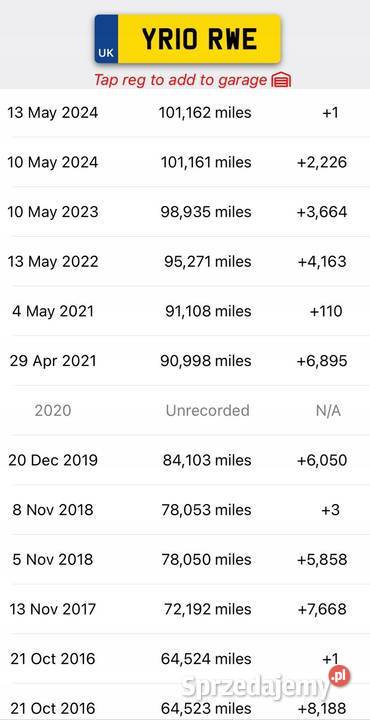Click the red garage icon
370x720 pixels.
(281, 81)
